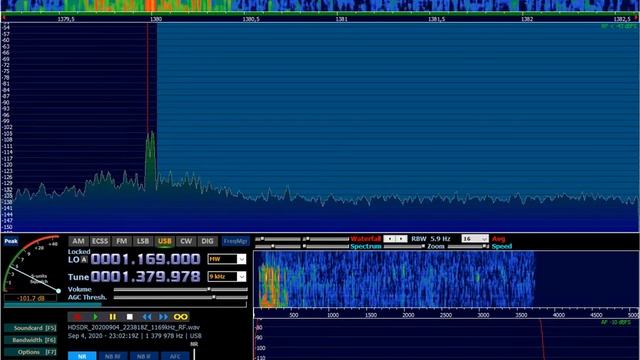Select ECSS demodulation mode
Viewport: 640px width, 360px height.
pos(100,241)
